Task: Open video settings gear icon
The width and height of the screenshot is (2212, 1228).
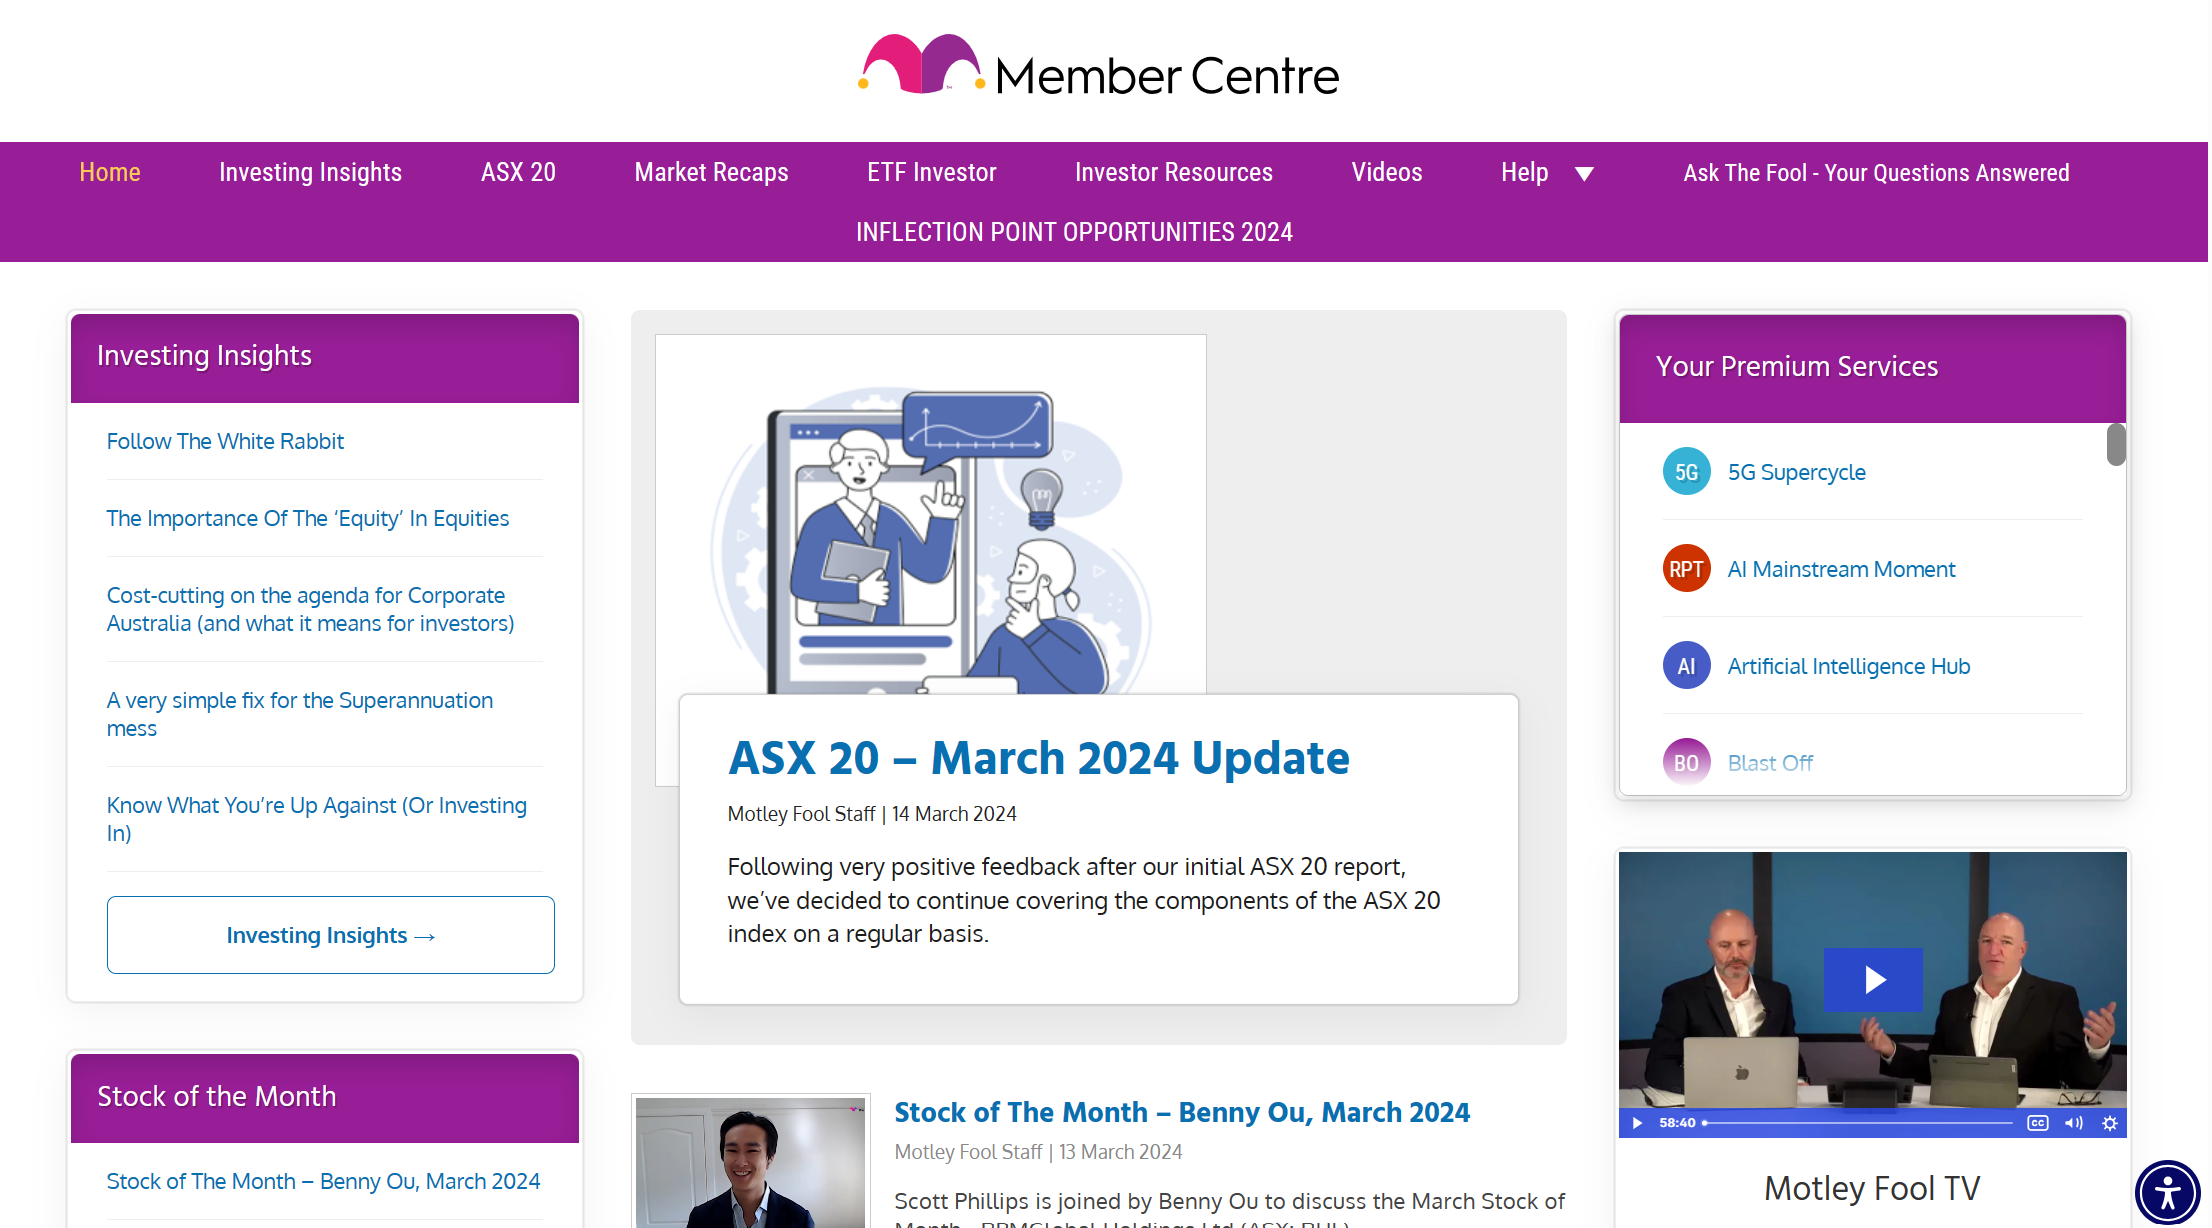Action: click(2110, 1123)
